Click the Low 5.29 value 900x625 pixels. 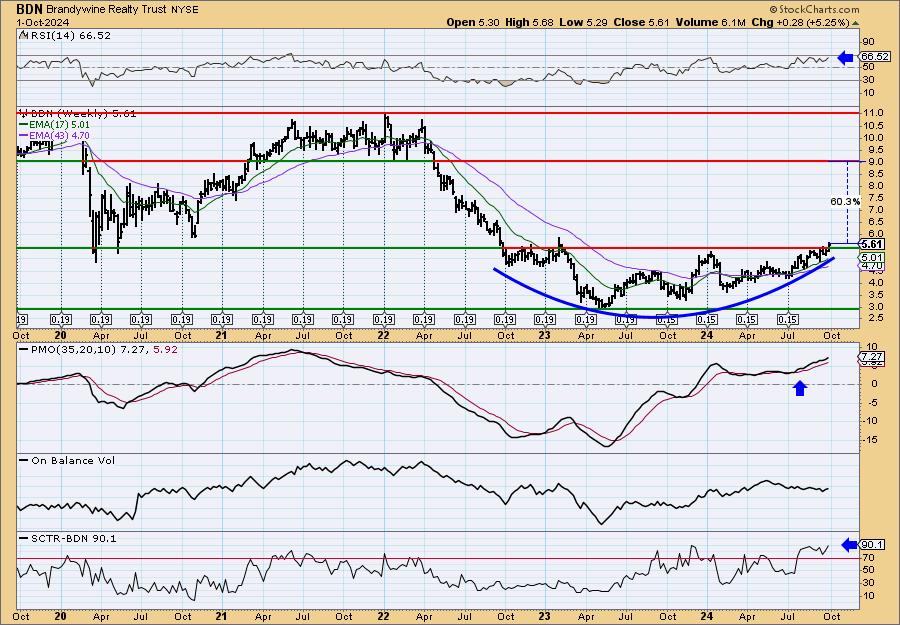(584, 22)
